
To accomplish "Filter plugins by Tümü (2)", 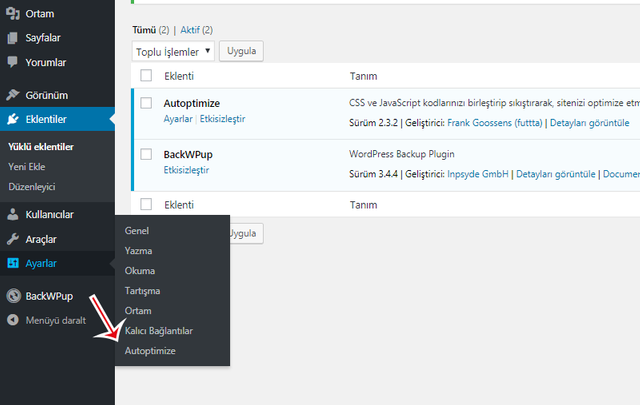I will pyautogui.click(x=150, y=30).
